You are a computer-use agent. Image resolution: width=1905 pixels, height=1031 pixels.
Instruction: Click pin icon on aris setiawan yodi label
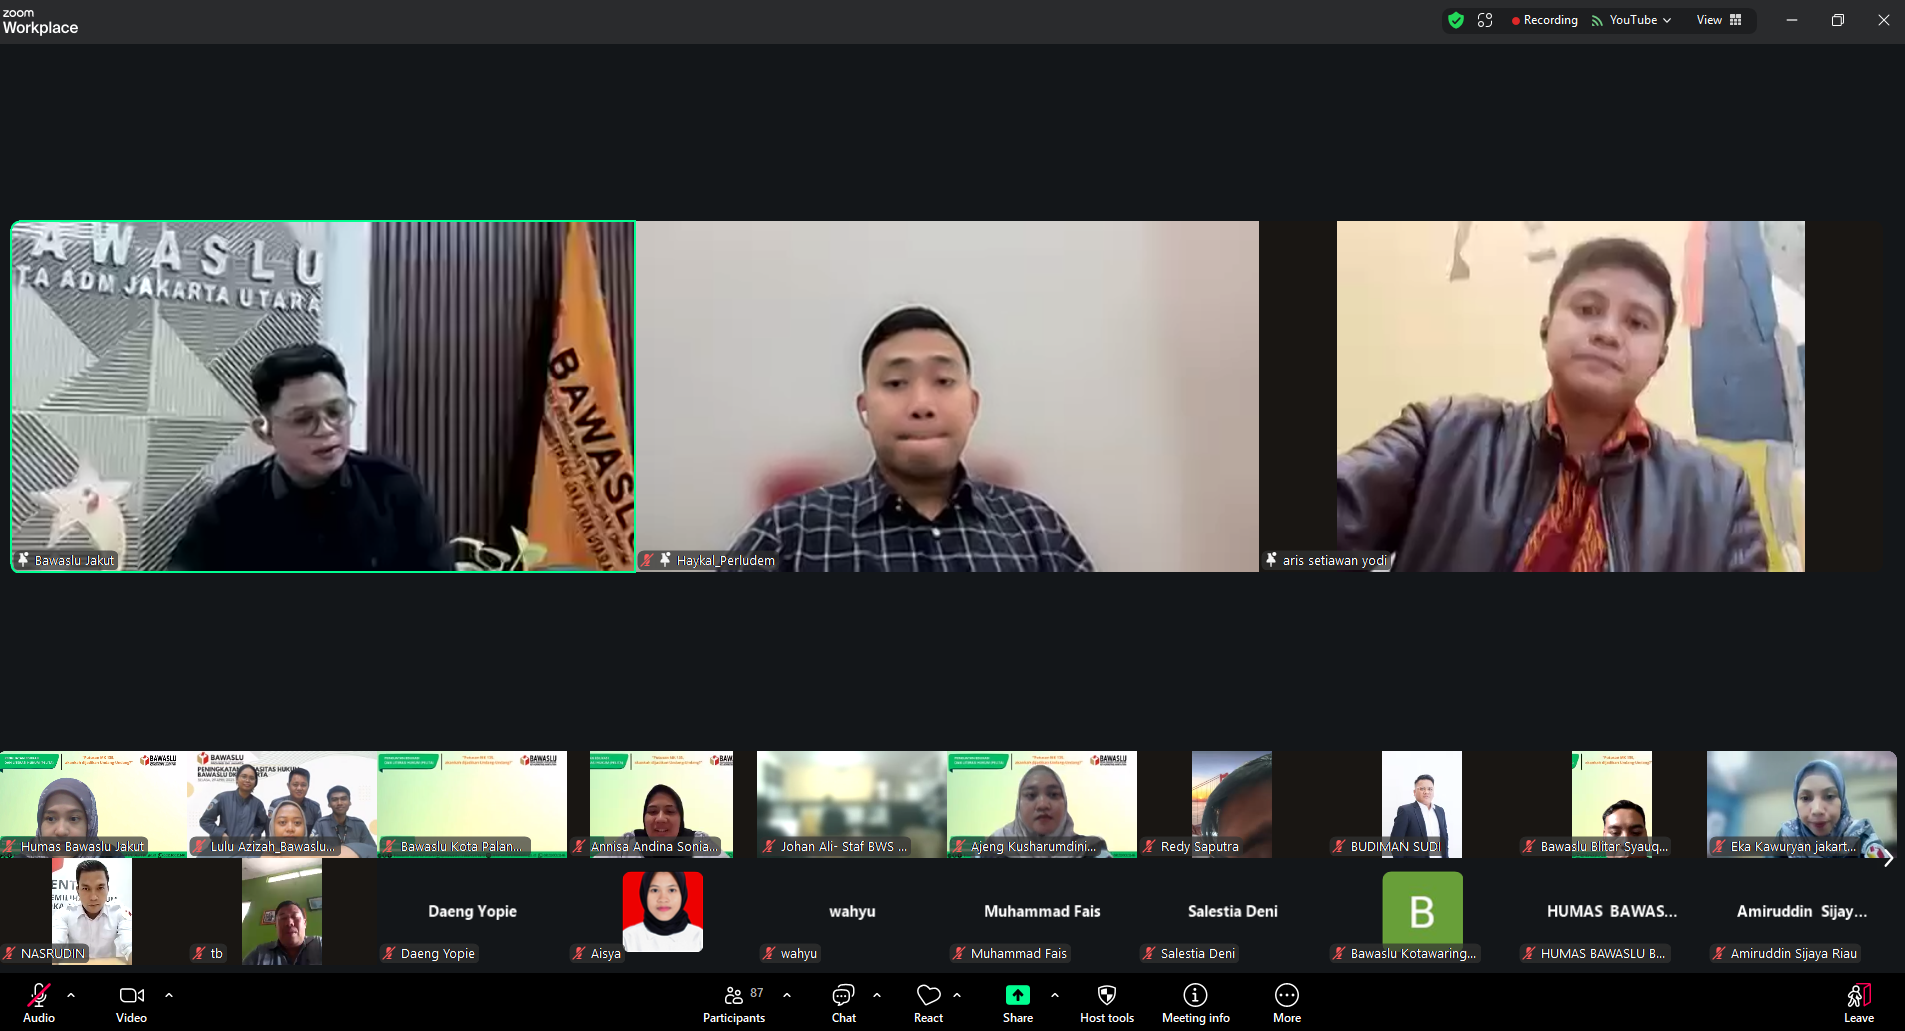1271,560
